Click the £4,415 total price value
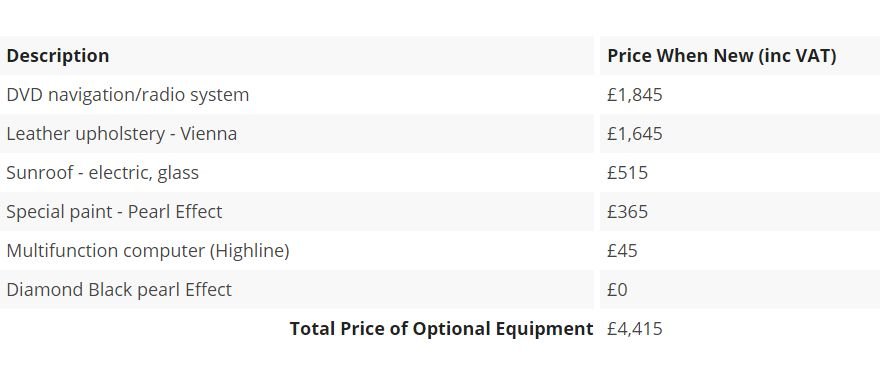Screen dimensions: 880x375 click(635, 328)
